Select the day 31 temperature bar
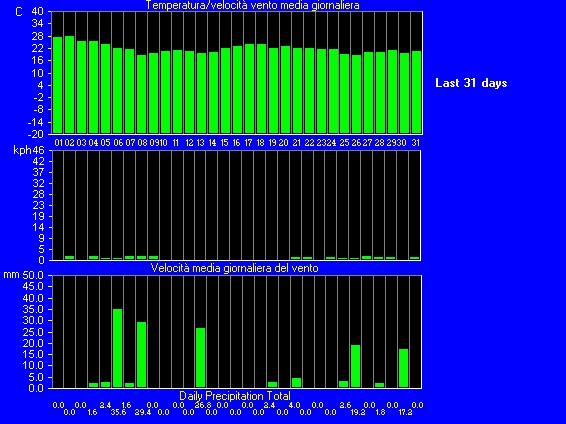This screenshot has width=566, height=424. click(416, 92)
